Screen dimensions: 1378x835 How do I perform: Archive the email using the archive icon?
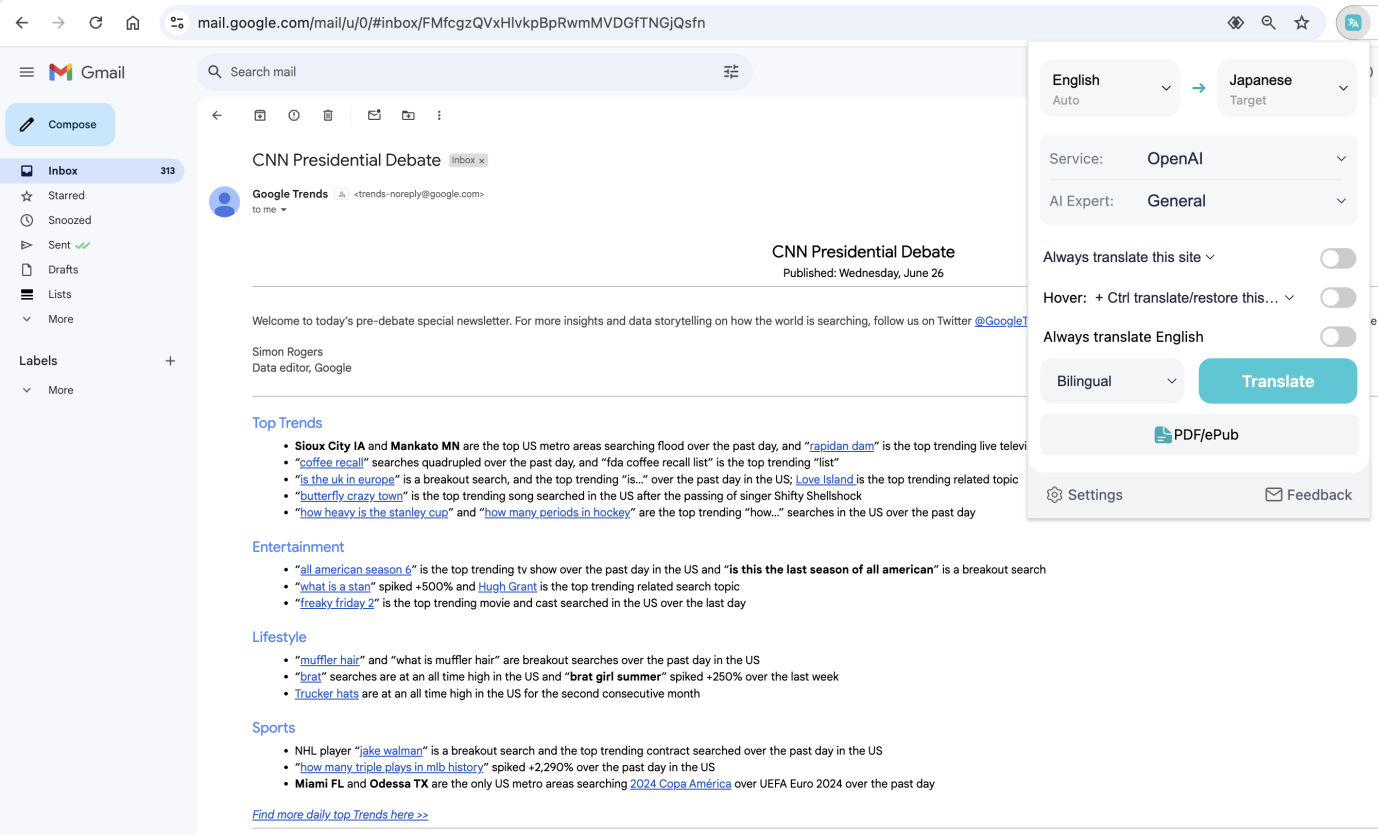tap(260, 115)
